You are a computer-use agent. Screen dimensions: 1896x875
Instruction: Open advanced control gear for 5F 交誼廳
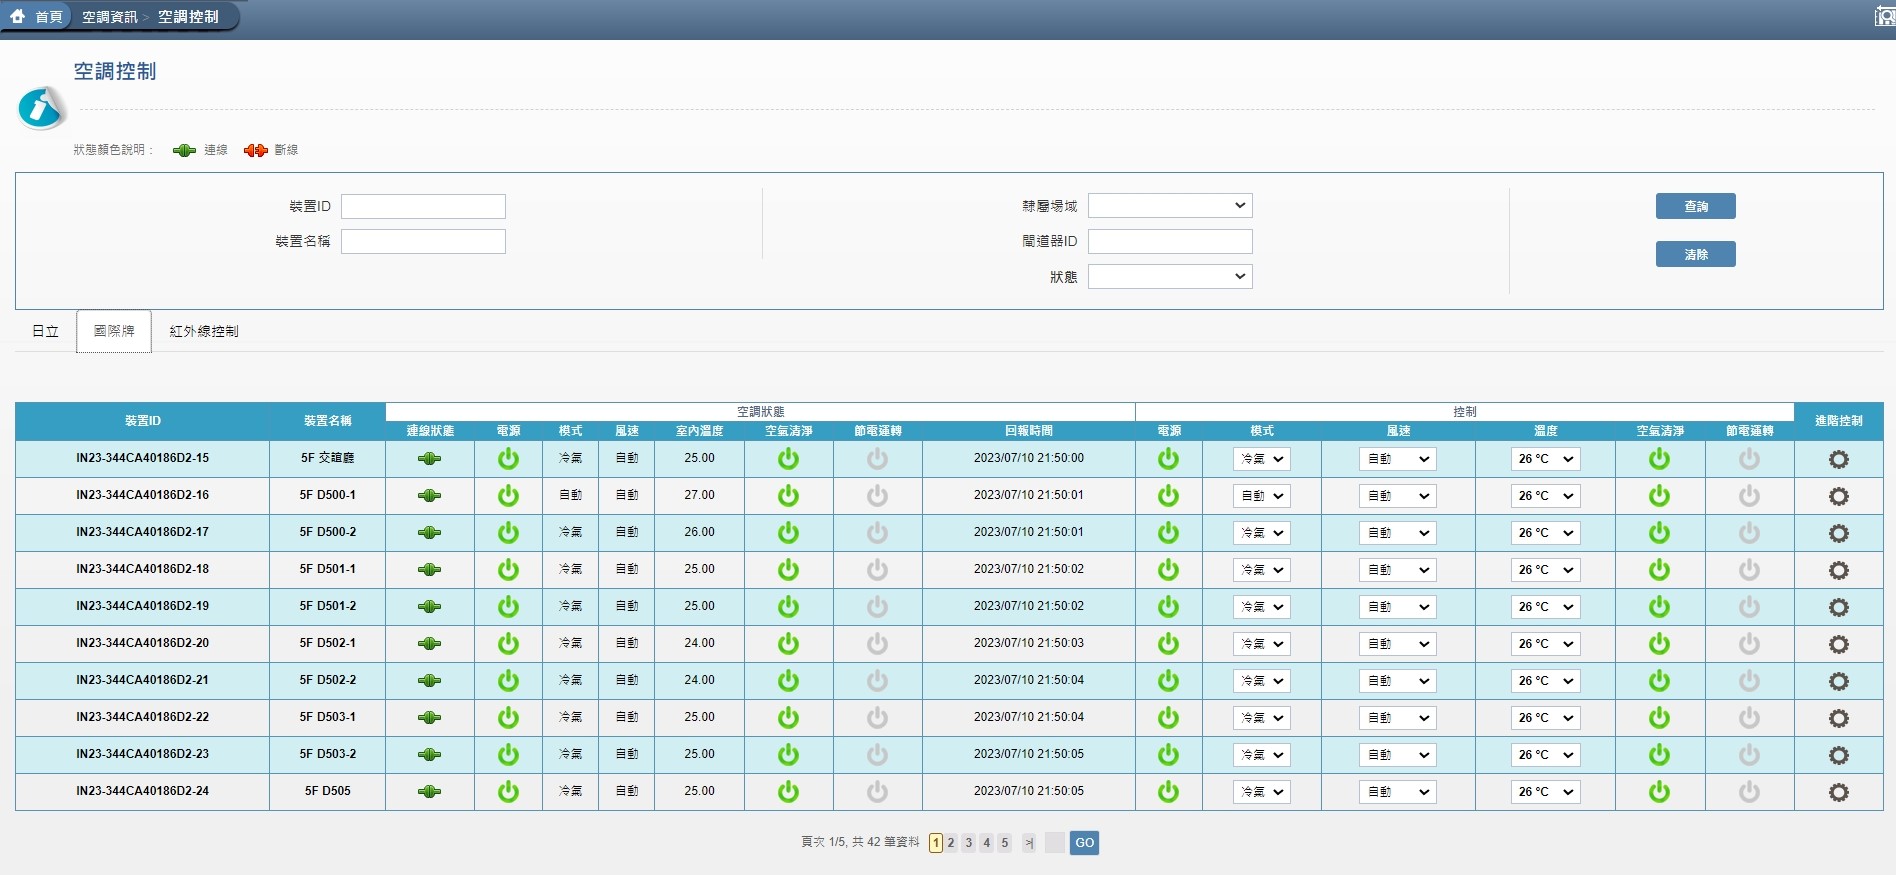pyautogui.click(x=1838, y=459)
